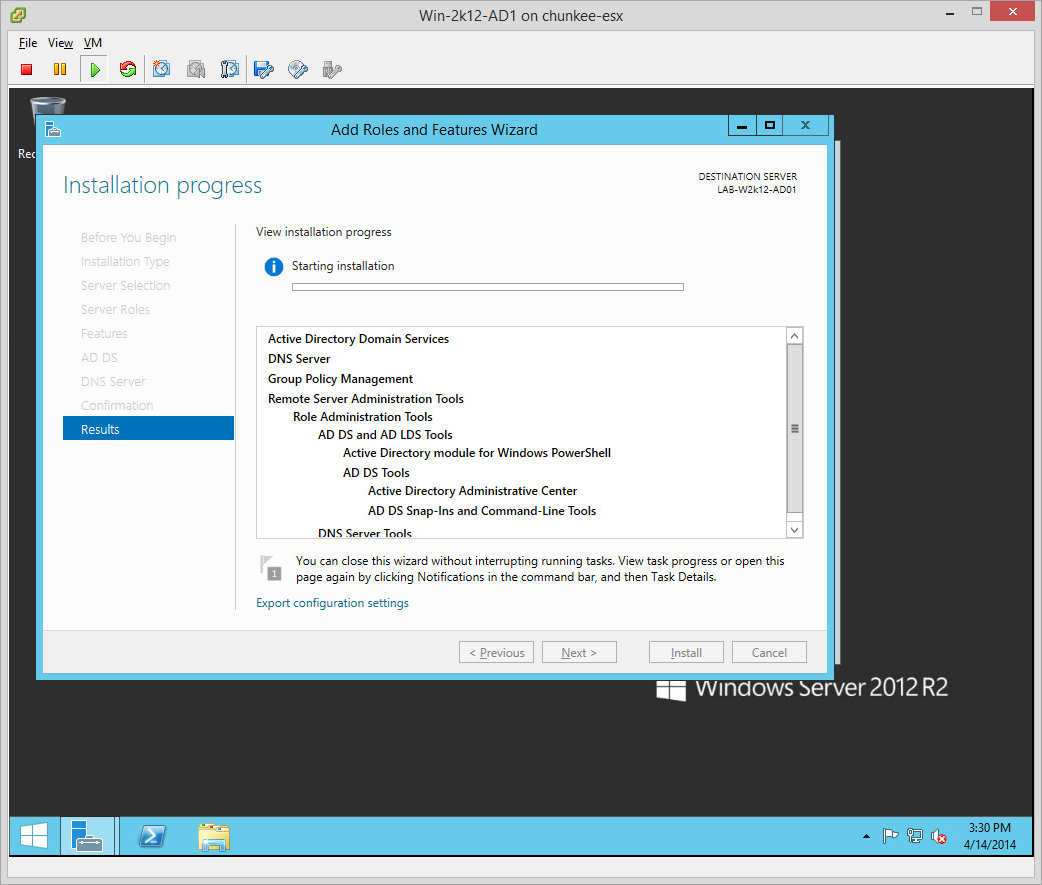Screen dimensions: 1042x885
Task: Open the VM menu
Action: coord(93,43)
